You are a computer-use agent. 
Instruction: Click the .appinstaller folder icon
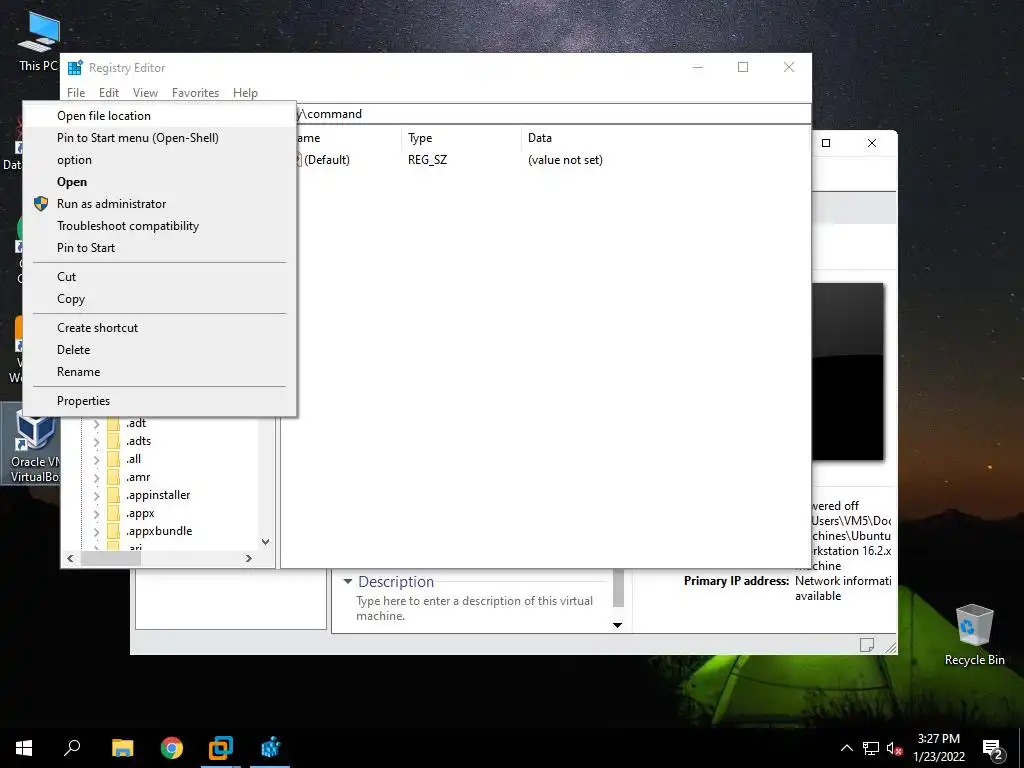click(114, 495)
